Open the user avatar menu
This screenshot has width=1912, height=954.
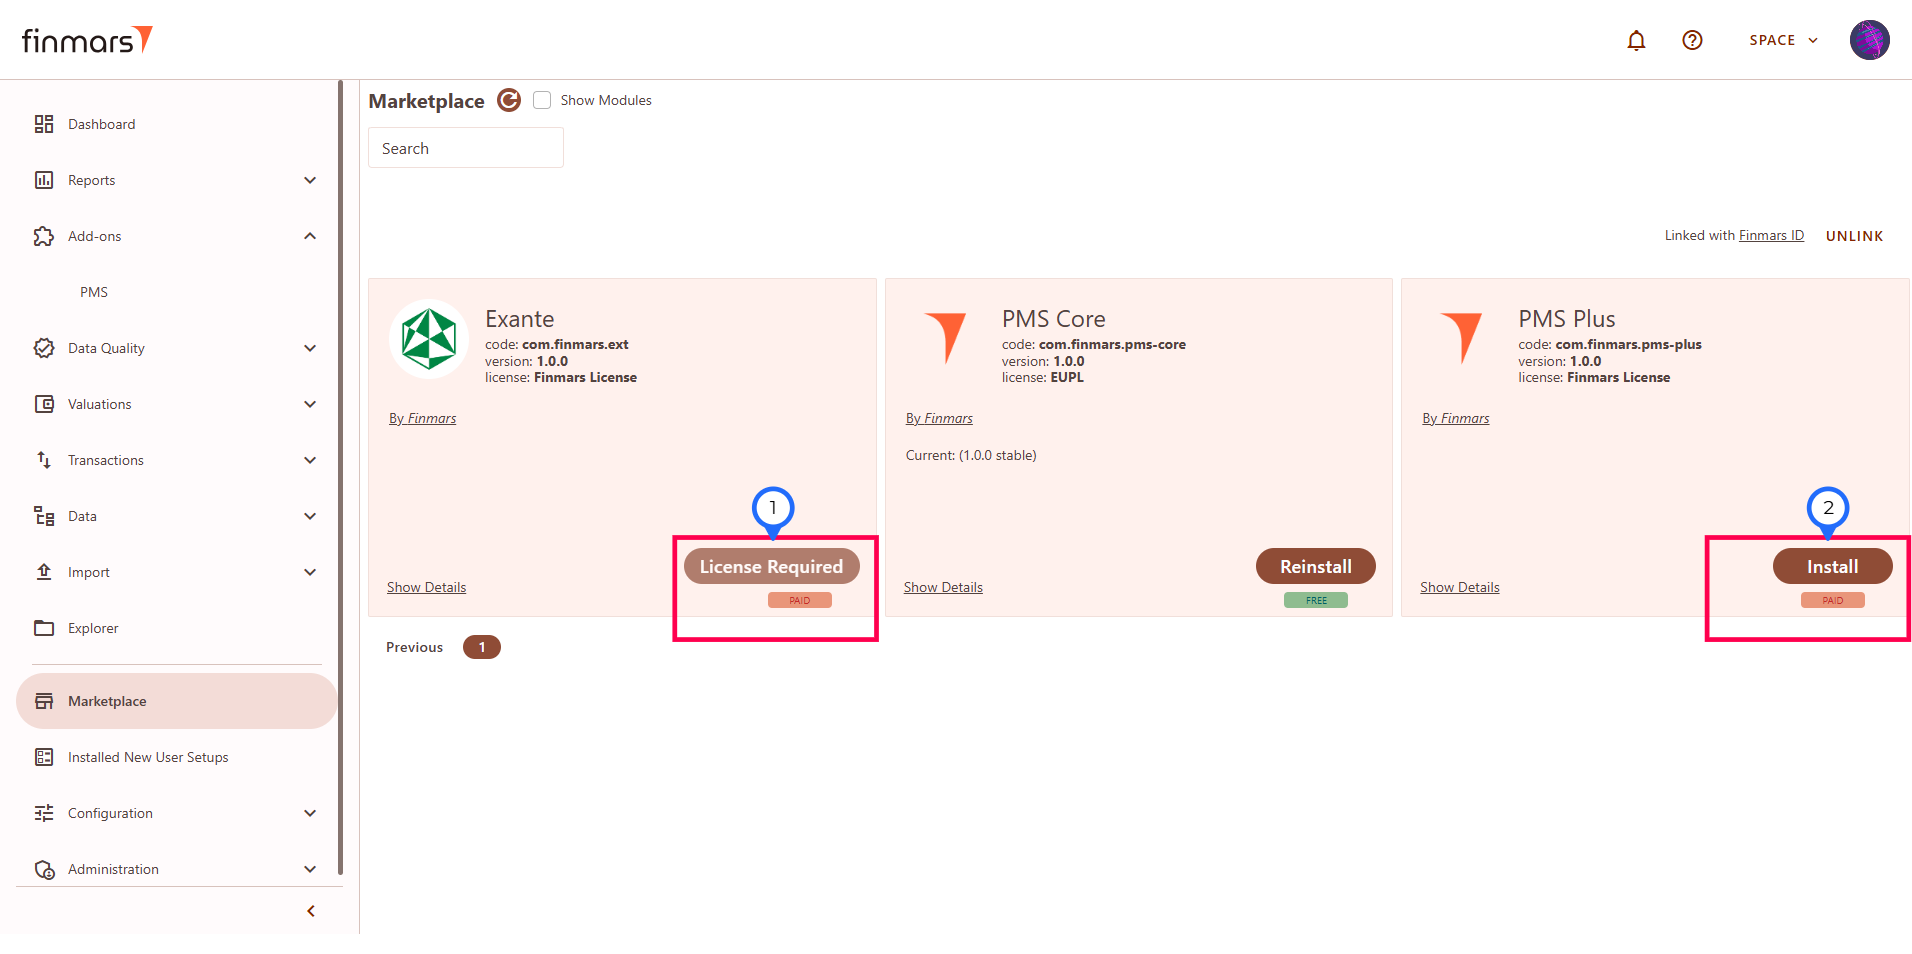[1869, 40]
